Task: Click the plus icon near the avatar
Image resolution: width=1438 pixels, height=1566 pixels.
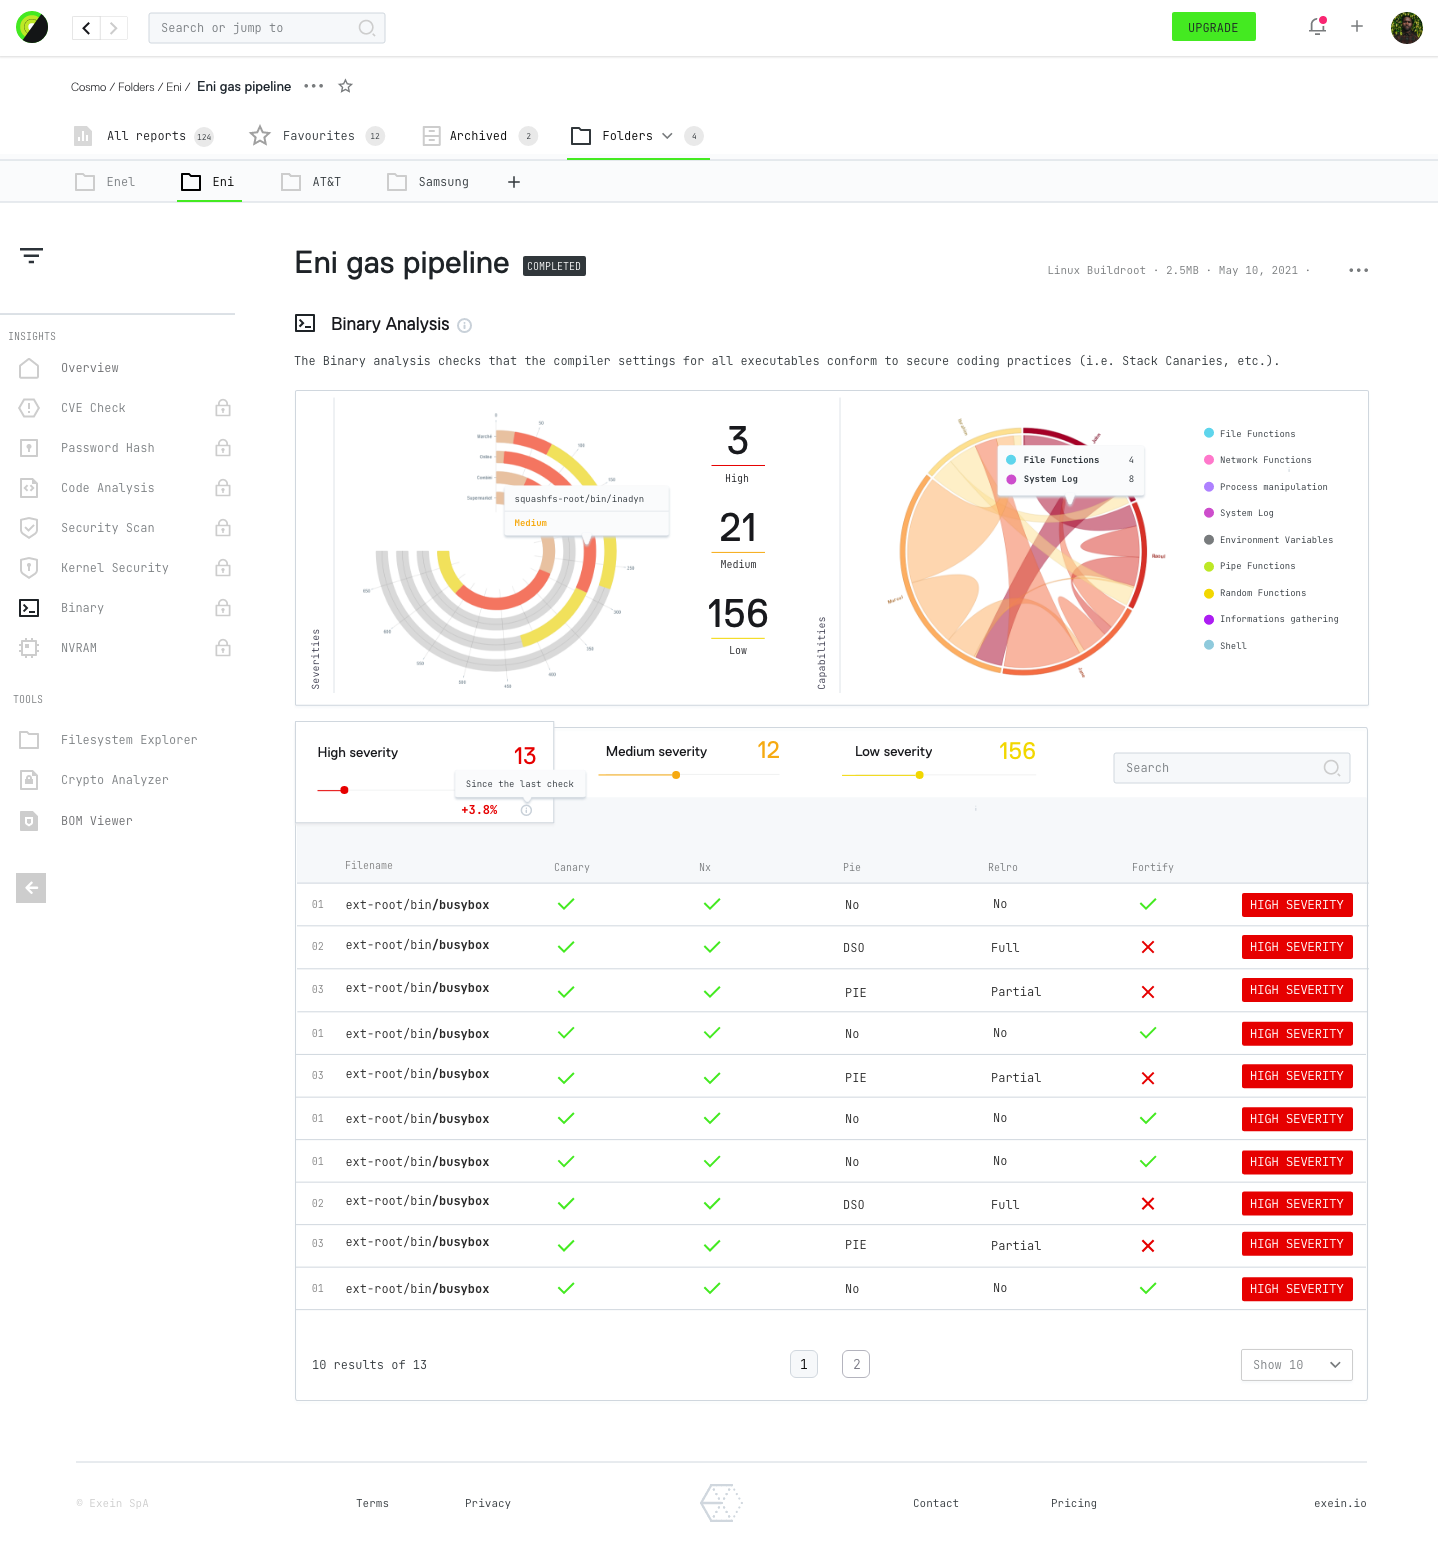Action: 1357,27
